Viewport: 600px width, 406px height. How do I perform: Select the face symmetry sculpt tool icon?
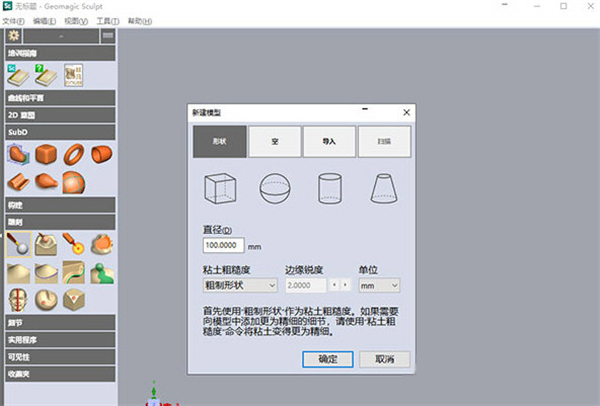18,298
